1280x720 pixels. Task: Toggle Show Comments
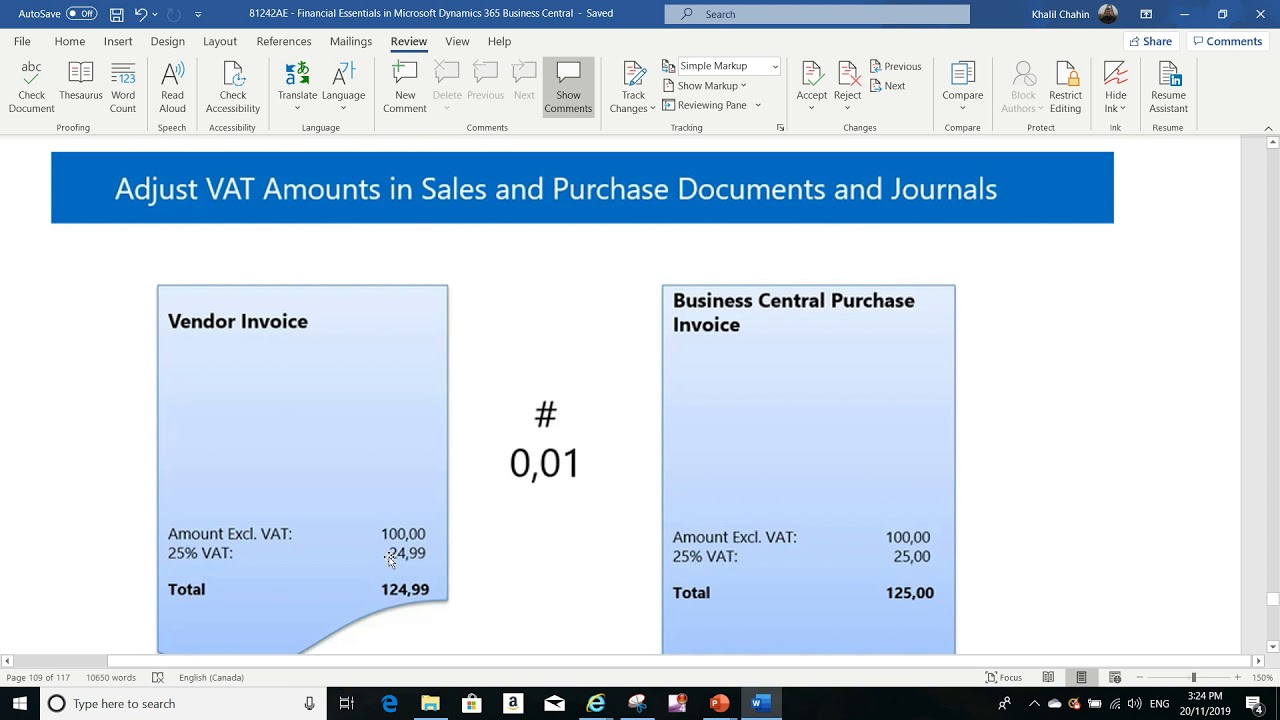coord(568,87)
